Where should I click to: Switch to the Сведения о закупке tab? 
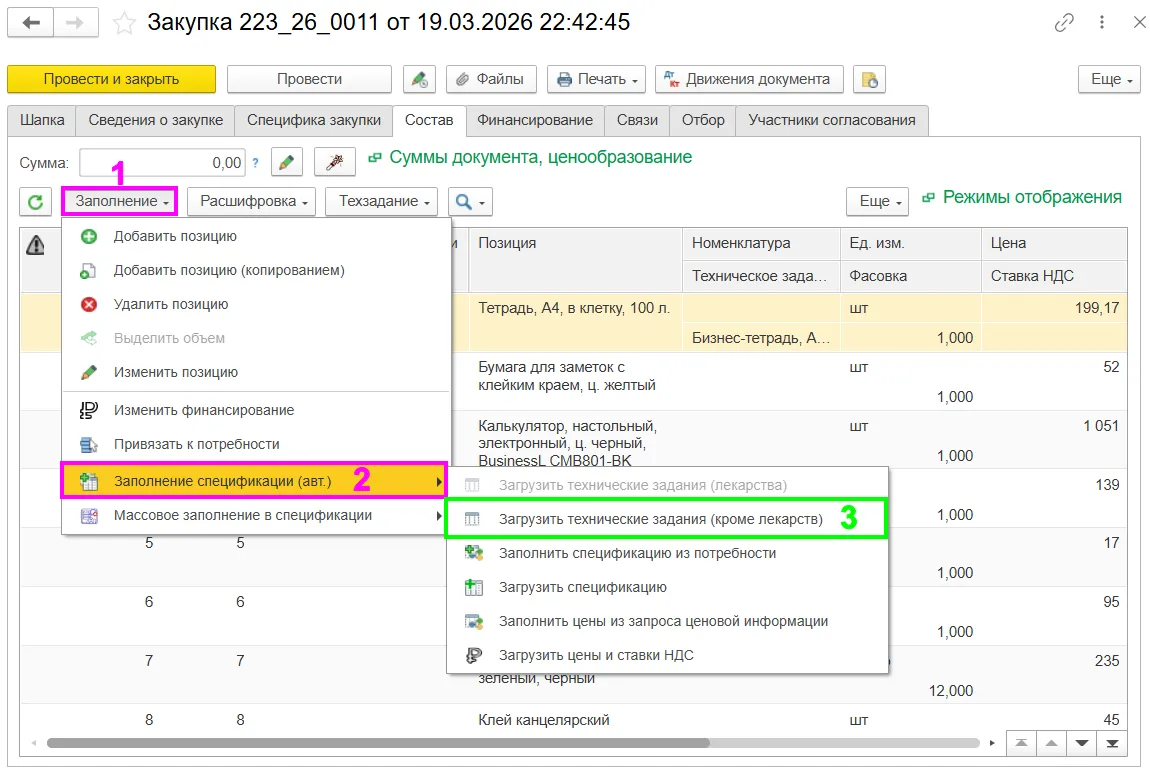pos(155,120)
